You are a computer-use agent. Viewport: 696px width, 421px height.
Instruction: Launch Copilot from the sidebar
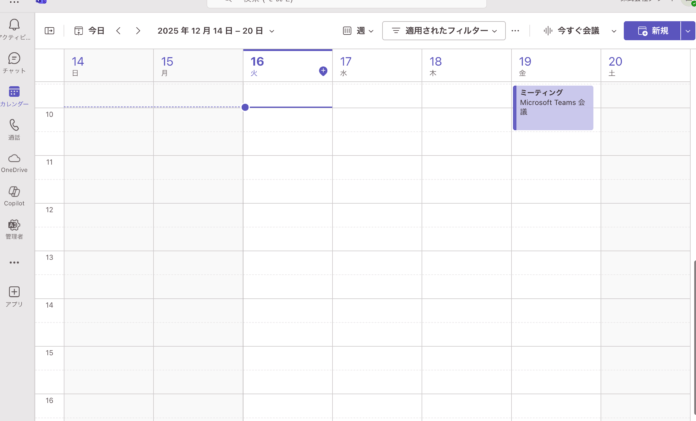(x=14, y=194)
